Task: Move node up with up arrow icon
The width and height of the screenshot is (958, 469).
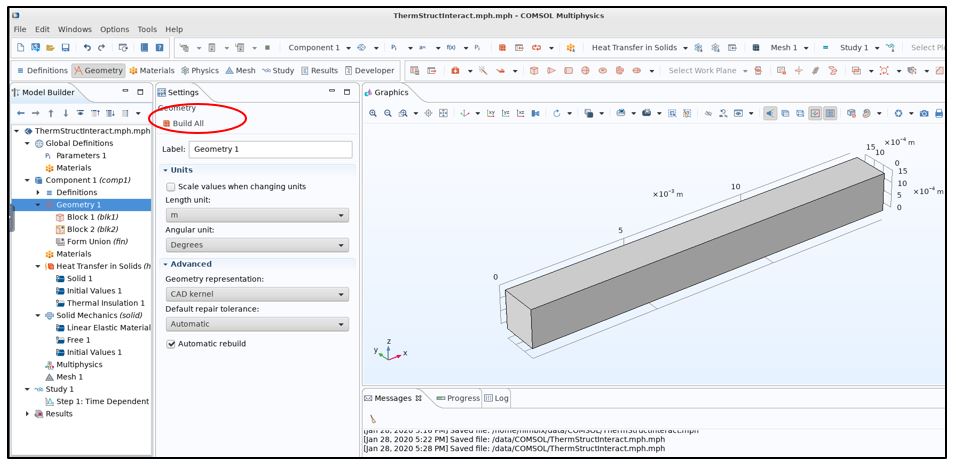Action: pyautogui.click(x=51, y=114)
